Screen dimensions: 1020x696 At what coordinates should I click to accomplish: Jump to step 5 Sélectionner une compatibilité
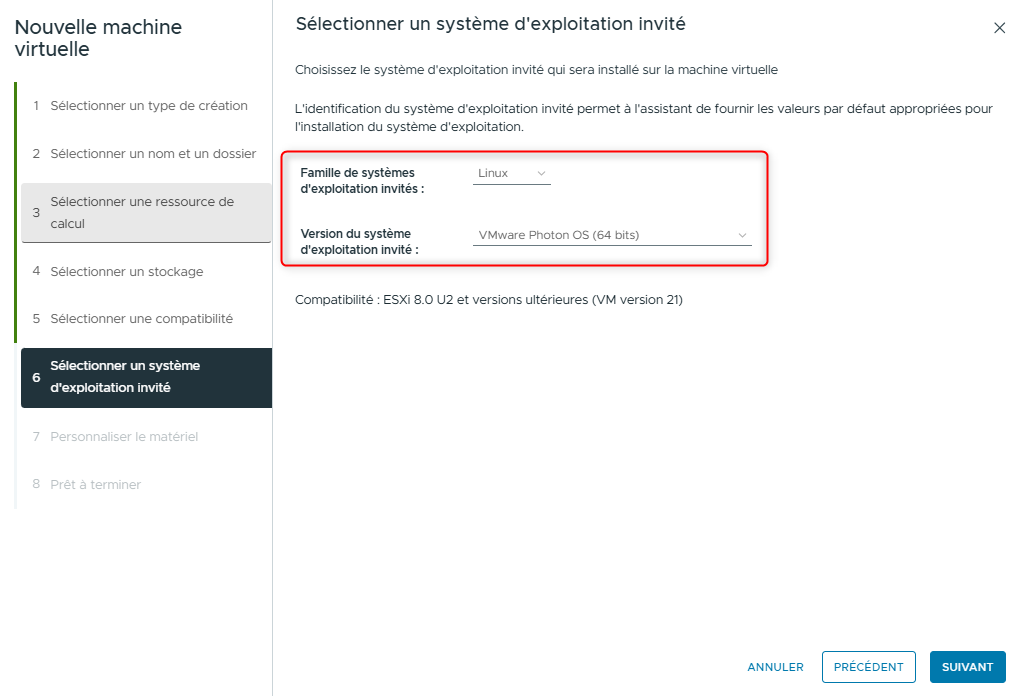141,319
